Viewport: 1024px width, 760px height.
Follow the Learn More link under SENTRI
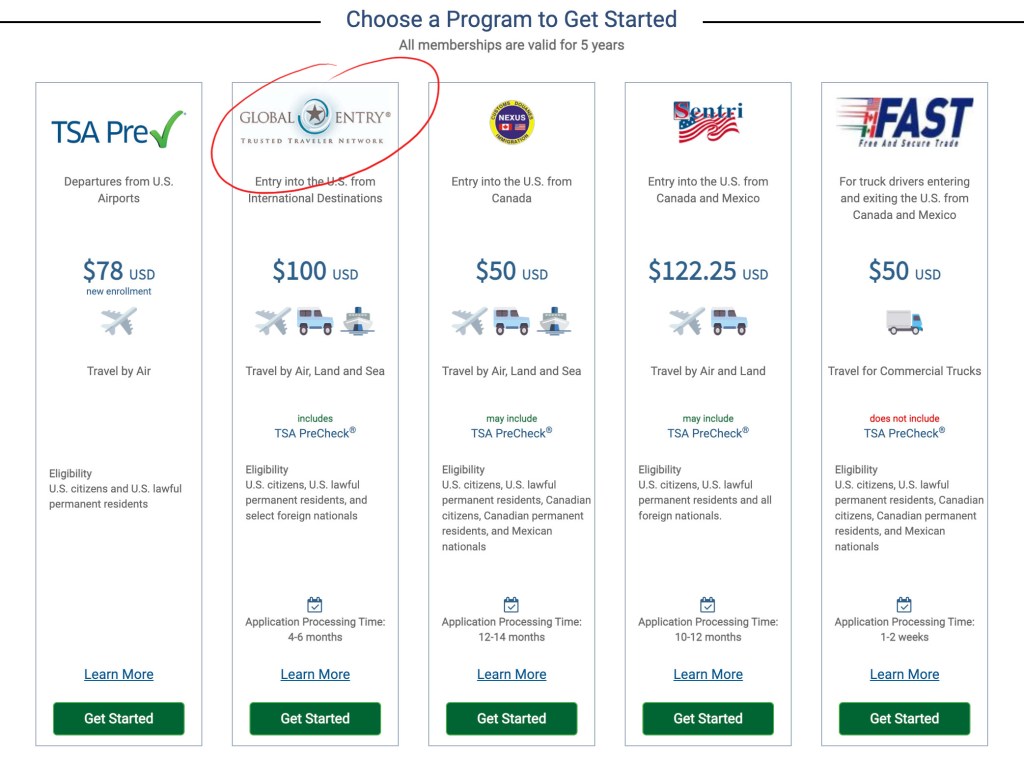[708, 675]
